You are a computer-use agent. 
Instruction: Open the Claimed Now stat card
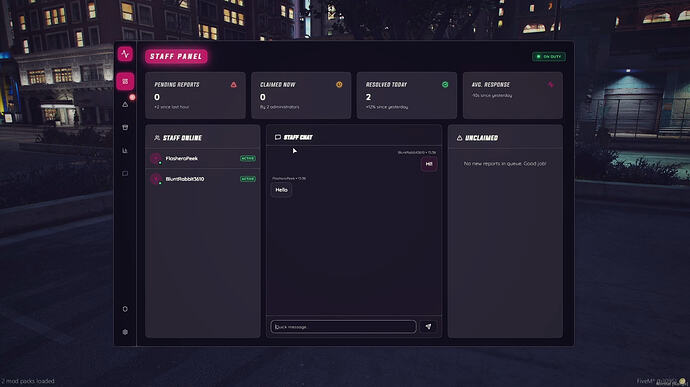[301, 96]
